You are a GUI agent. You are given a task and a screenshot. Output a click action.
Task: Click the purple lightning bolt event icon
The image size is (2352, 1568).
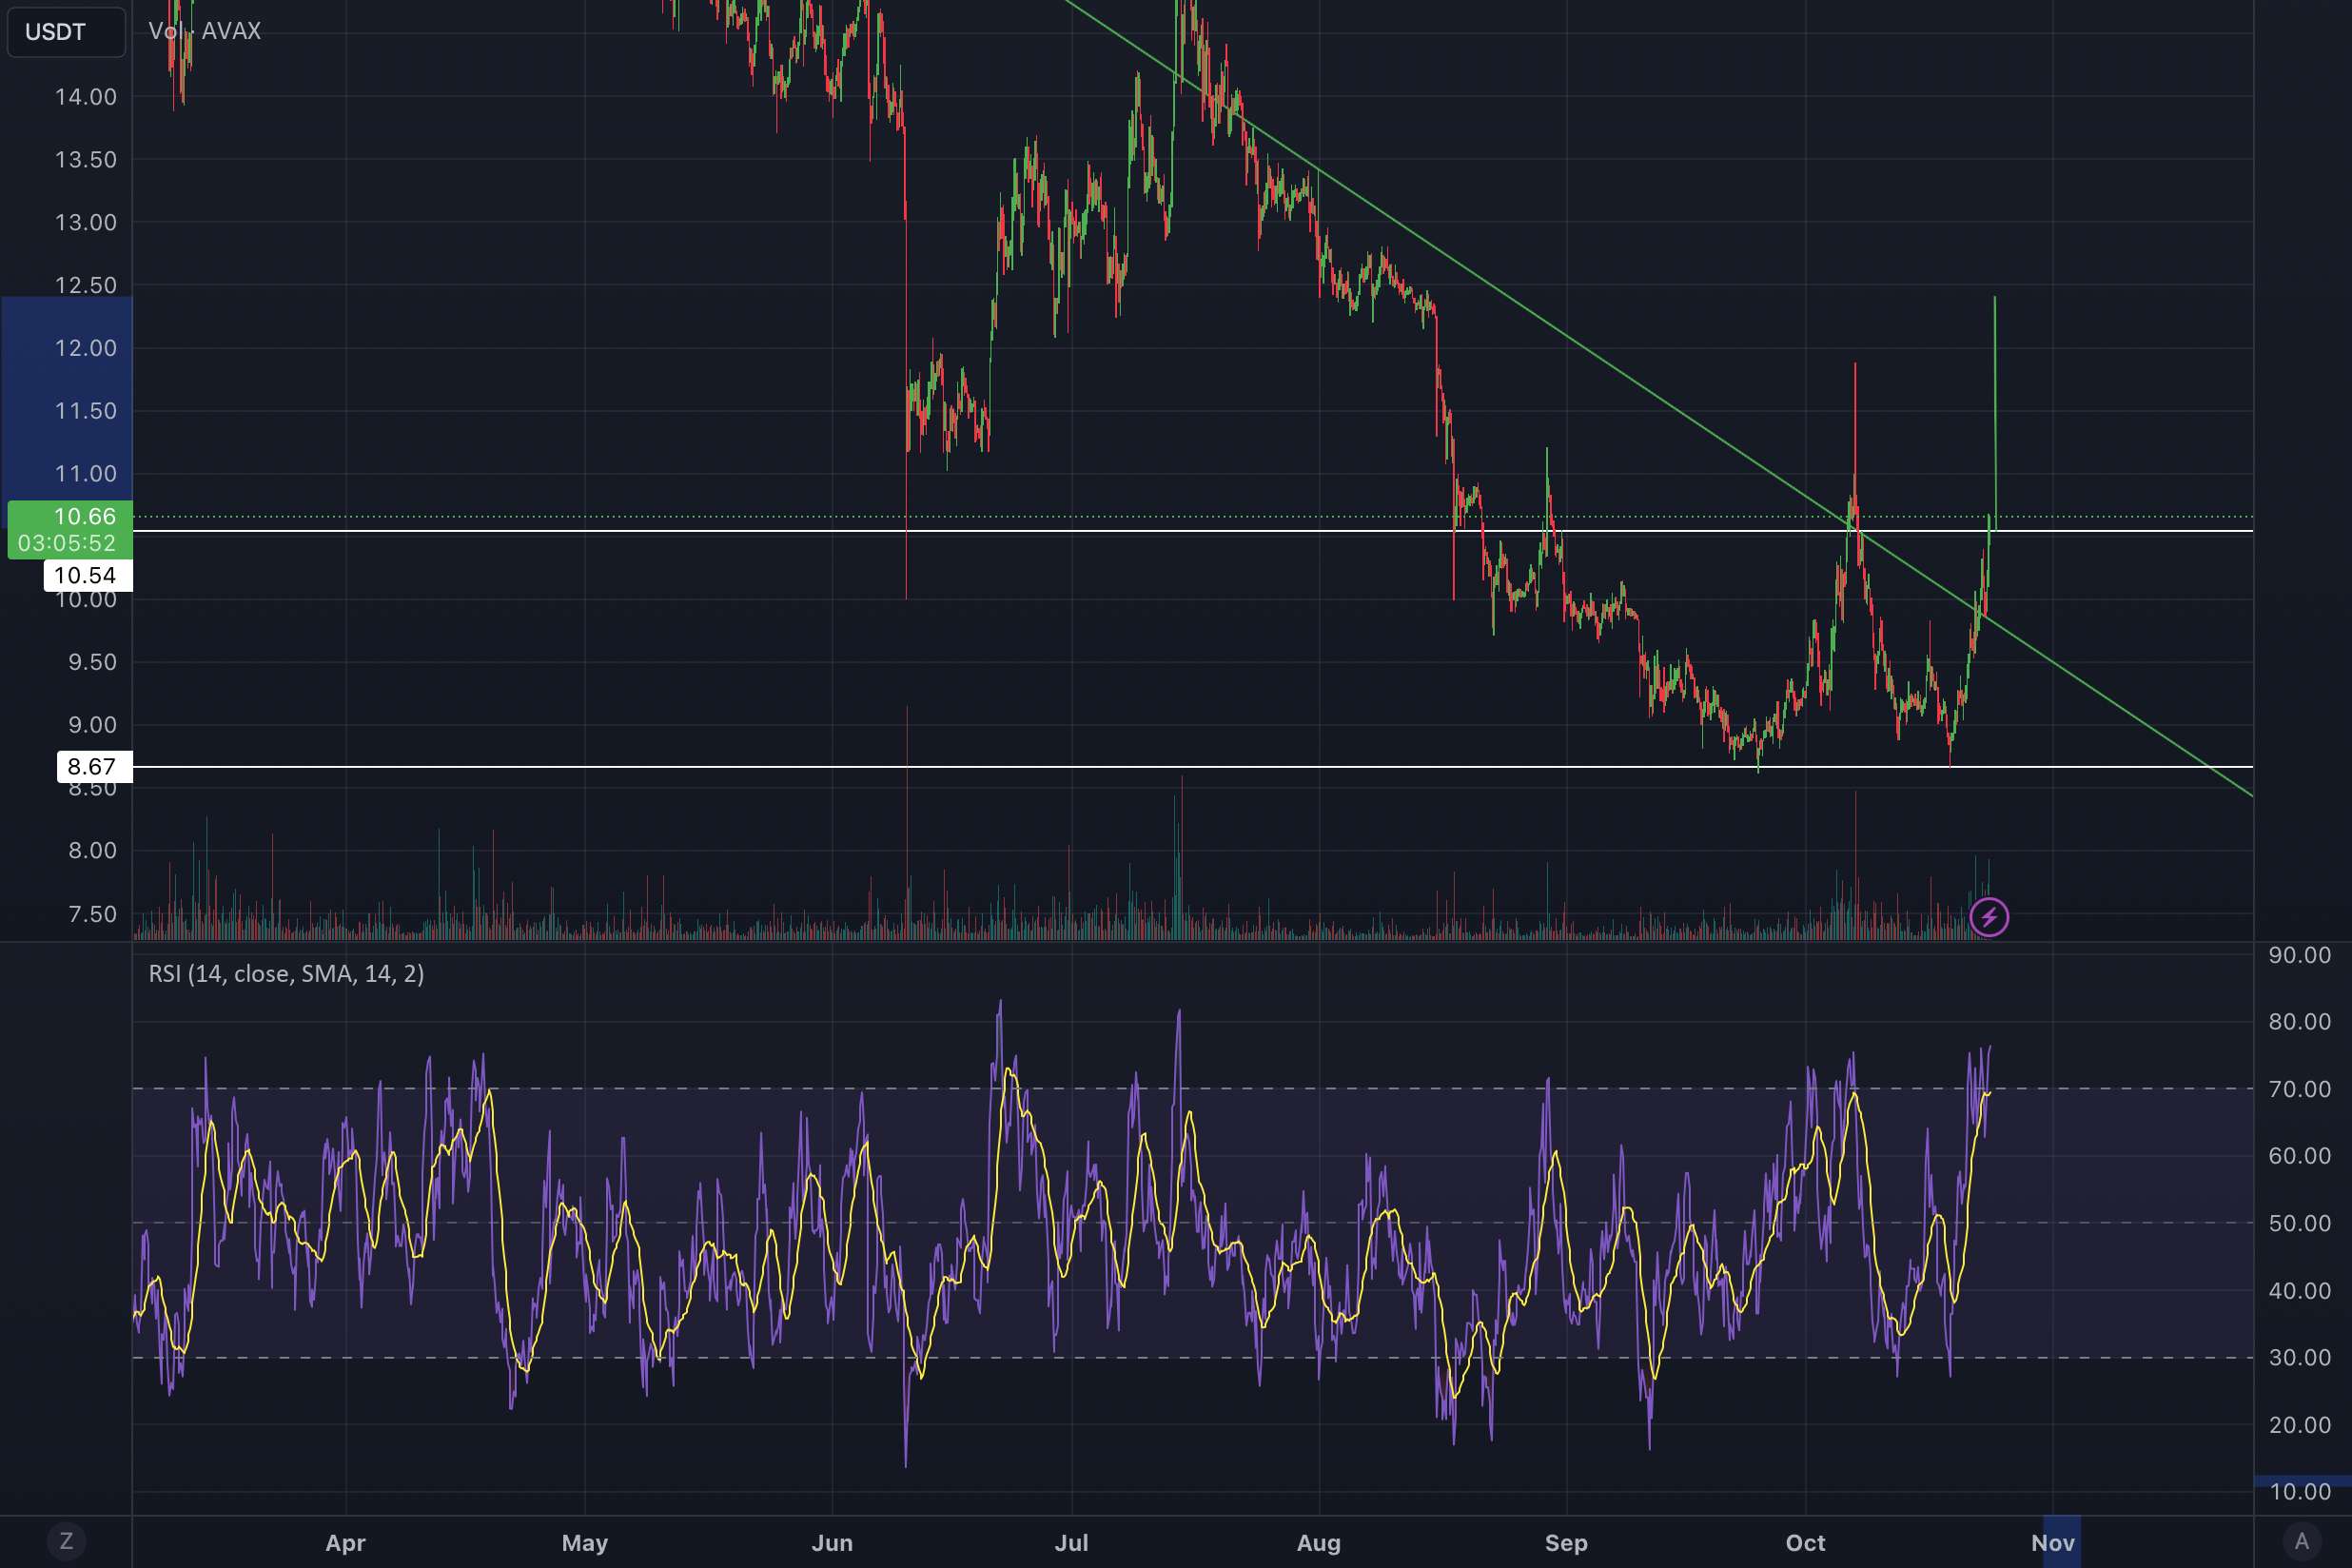(x=1989, y=917)
